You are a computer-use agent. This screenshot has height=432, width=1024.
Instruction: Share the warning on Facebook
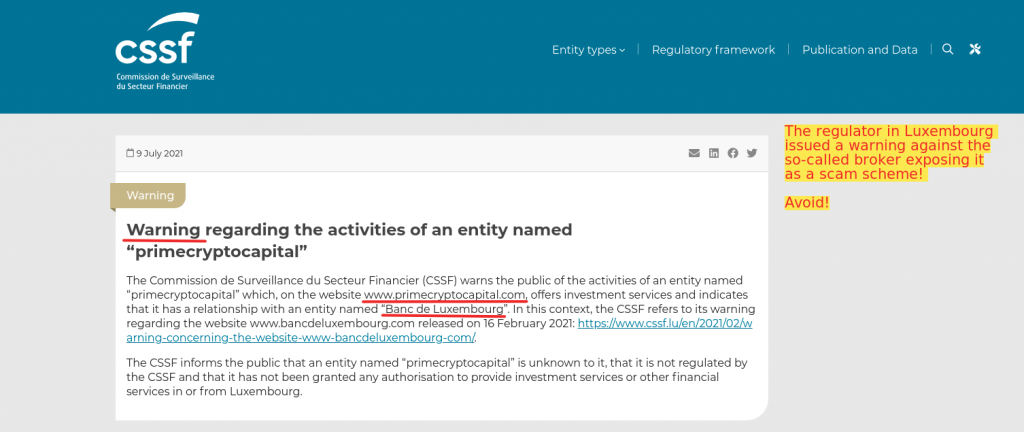[x=733, y=153]
